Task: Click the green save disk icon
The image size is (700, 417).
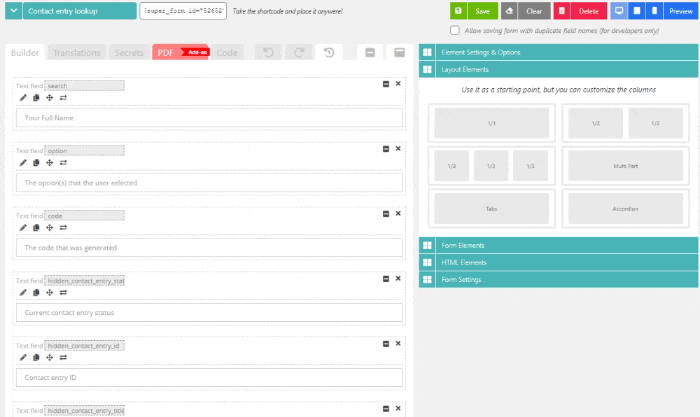Action: (458, 11)
